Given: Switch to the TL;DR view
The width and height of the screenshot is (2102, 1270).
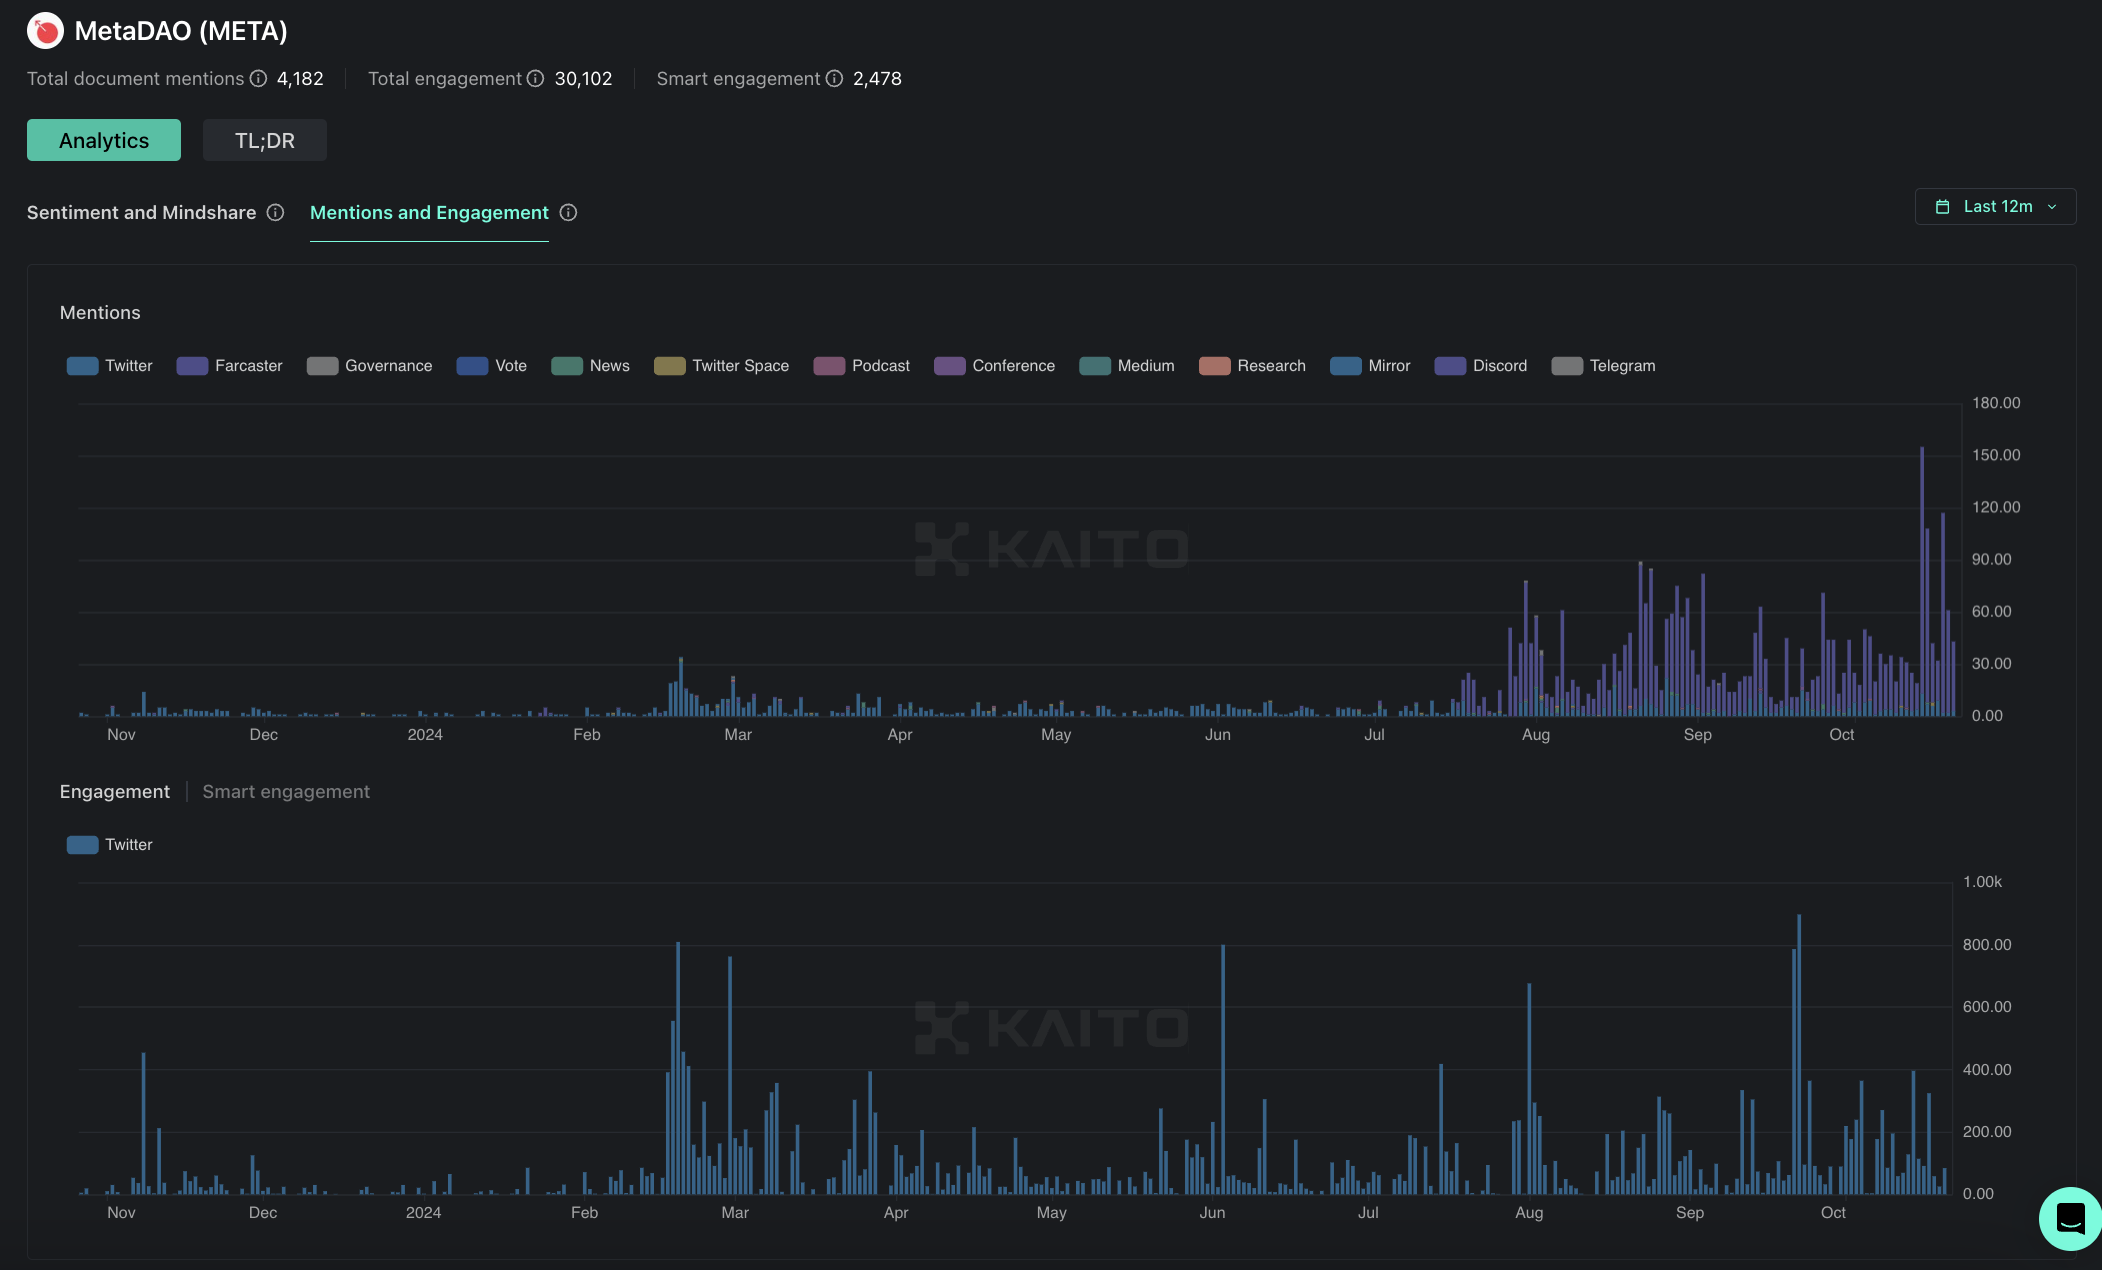Looking at the screenshot, I should point(265,140).
